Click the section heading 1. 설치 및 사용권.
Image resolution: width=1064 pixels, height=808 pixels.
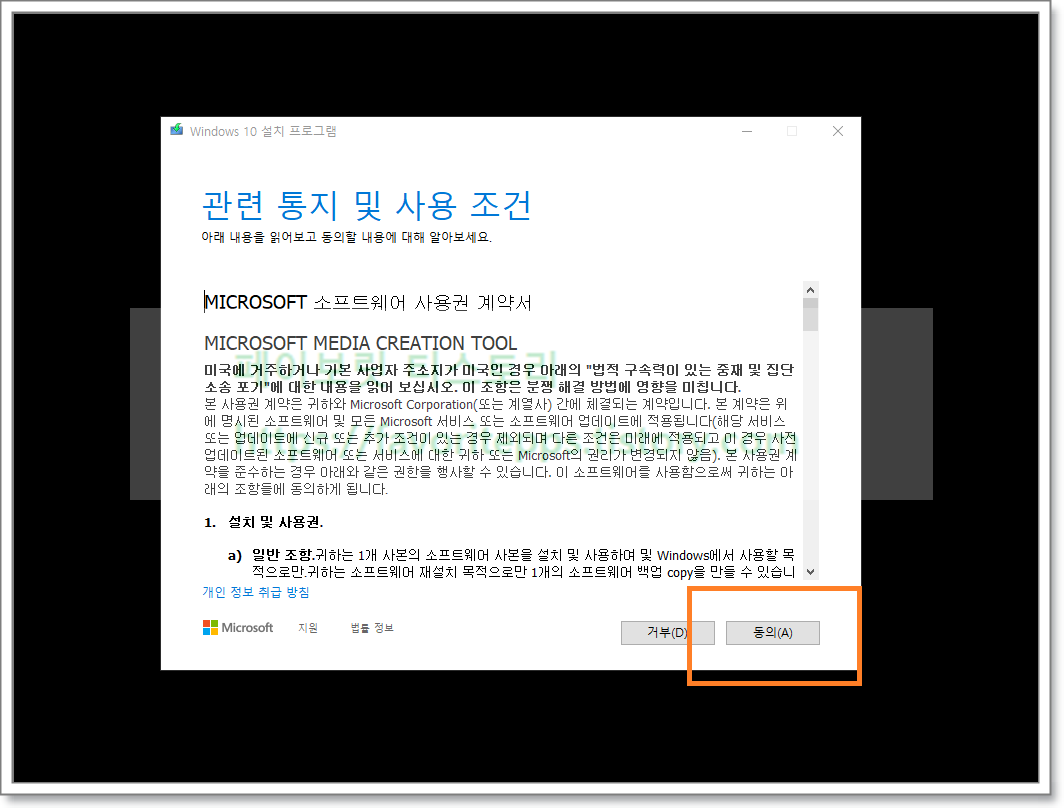[263, 522]
